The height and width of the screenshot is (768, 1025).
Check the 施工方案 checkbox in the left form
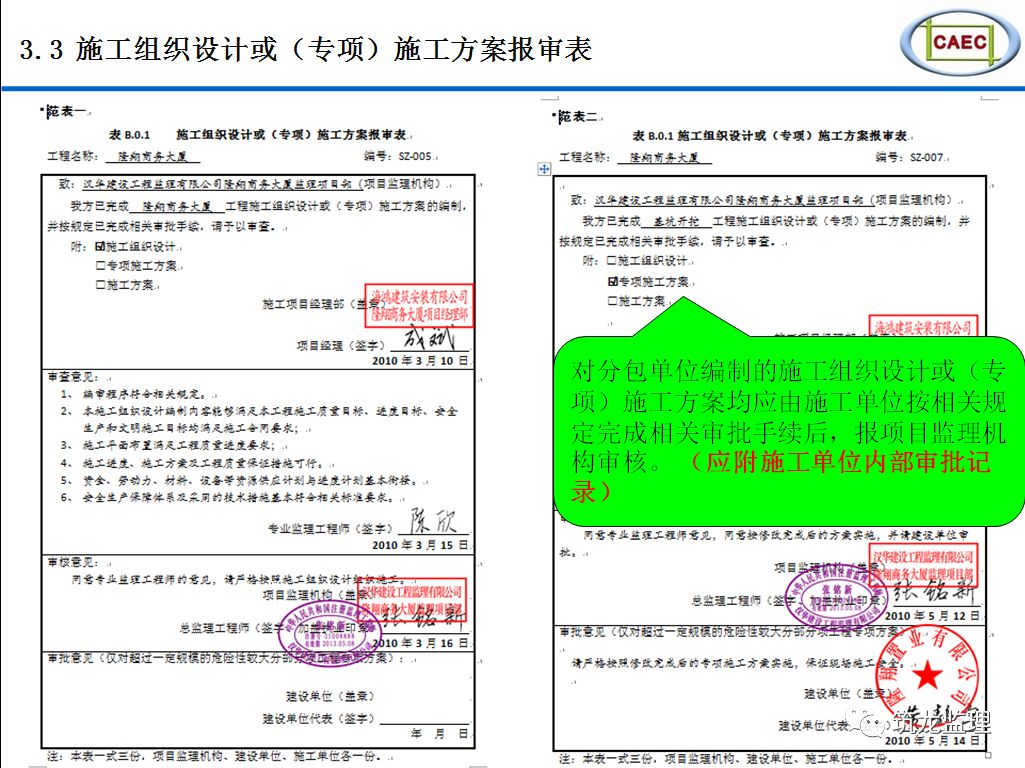[100, 284]
